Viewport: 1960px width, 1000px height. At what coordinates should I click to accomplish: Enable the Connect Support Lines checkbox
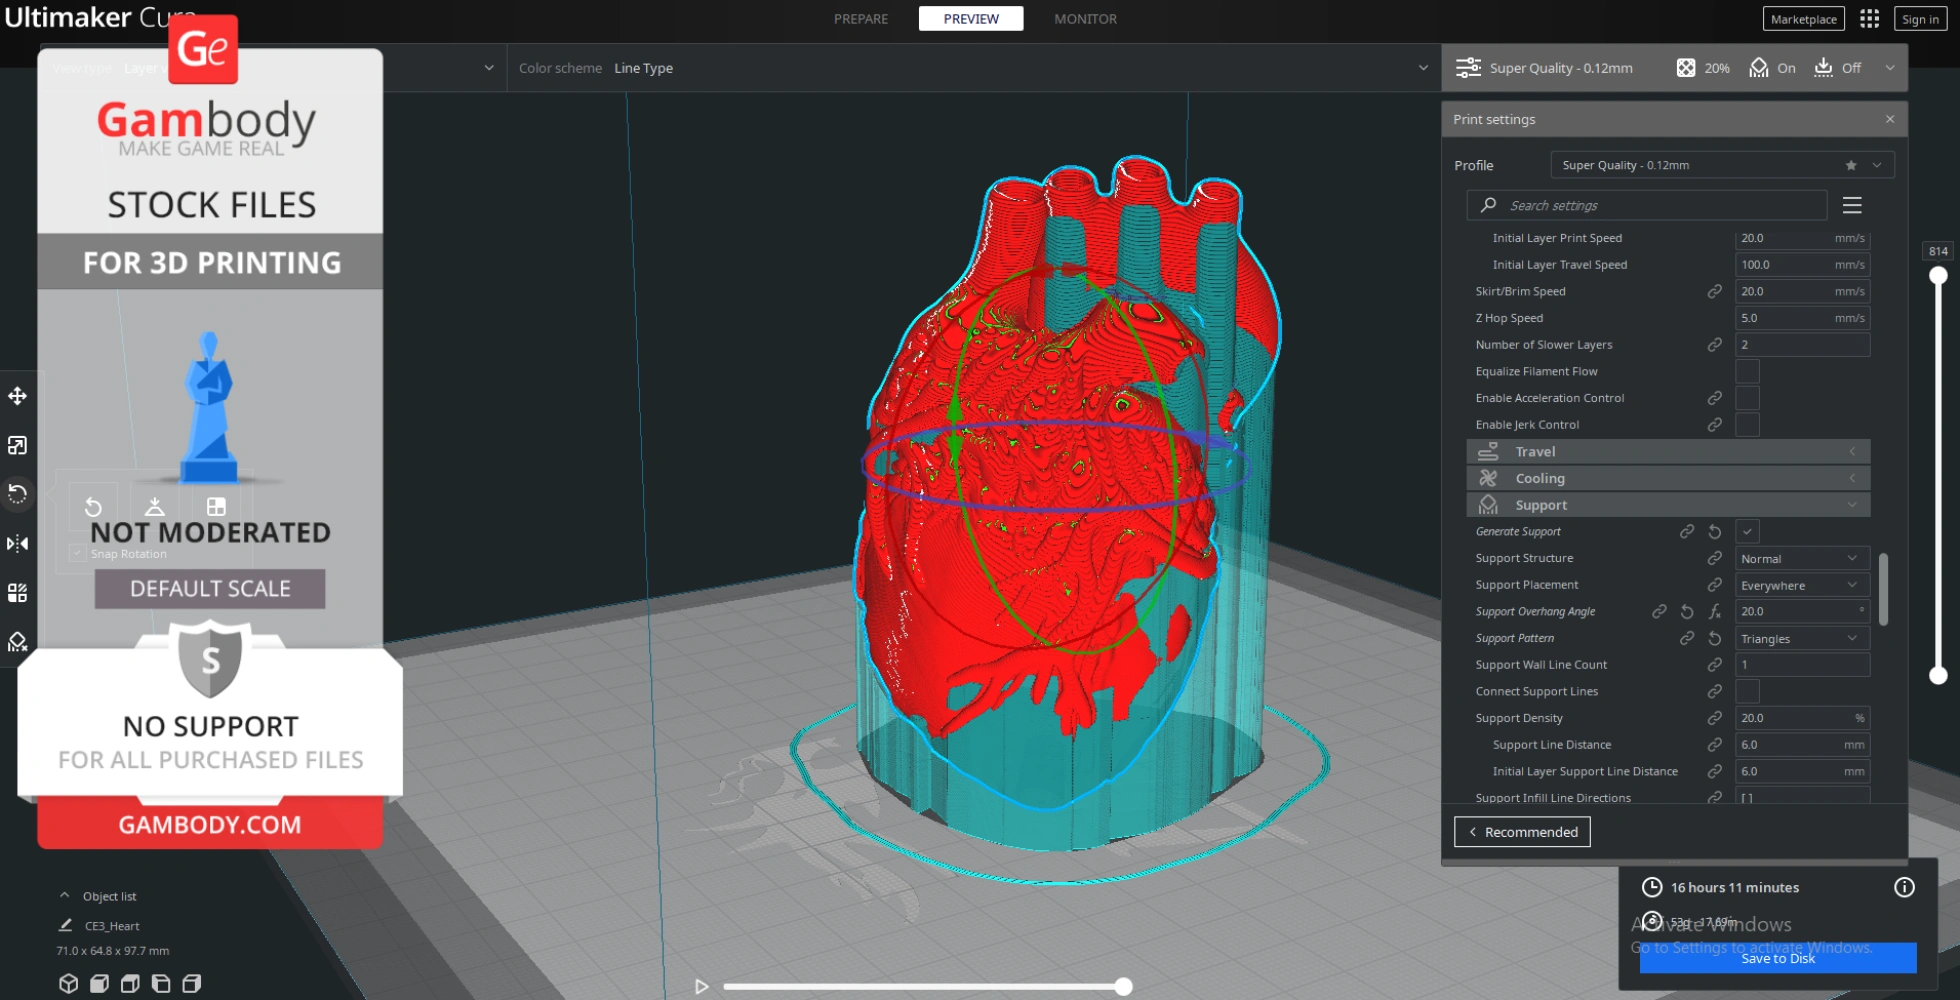tap(1747, 691)
